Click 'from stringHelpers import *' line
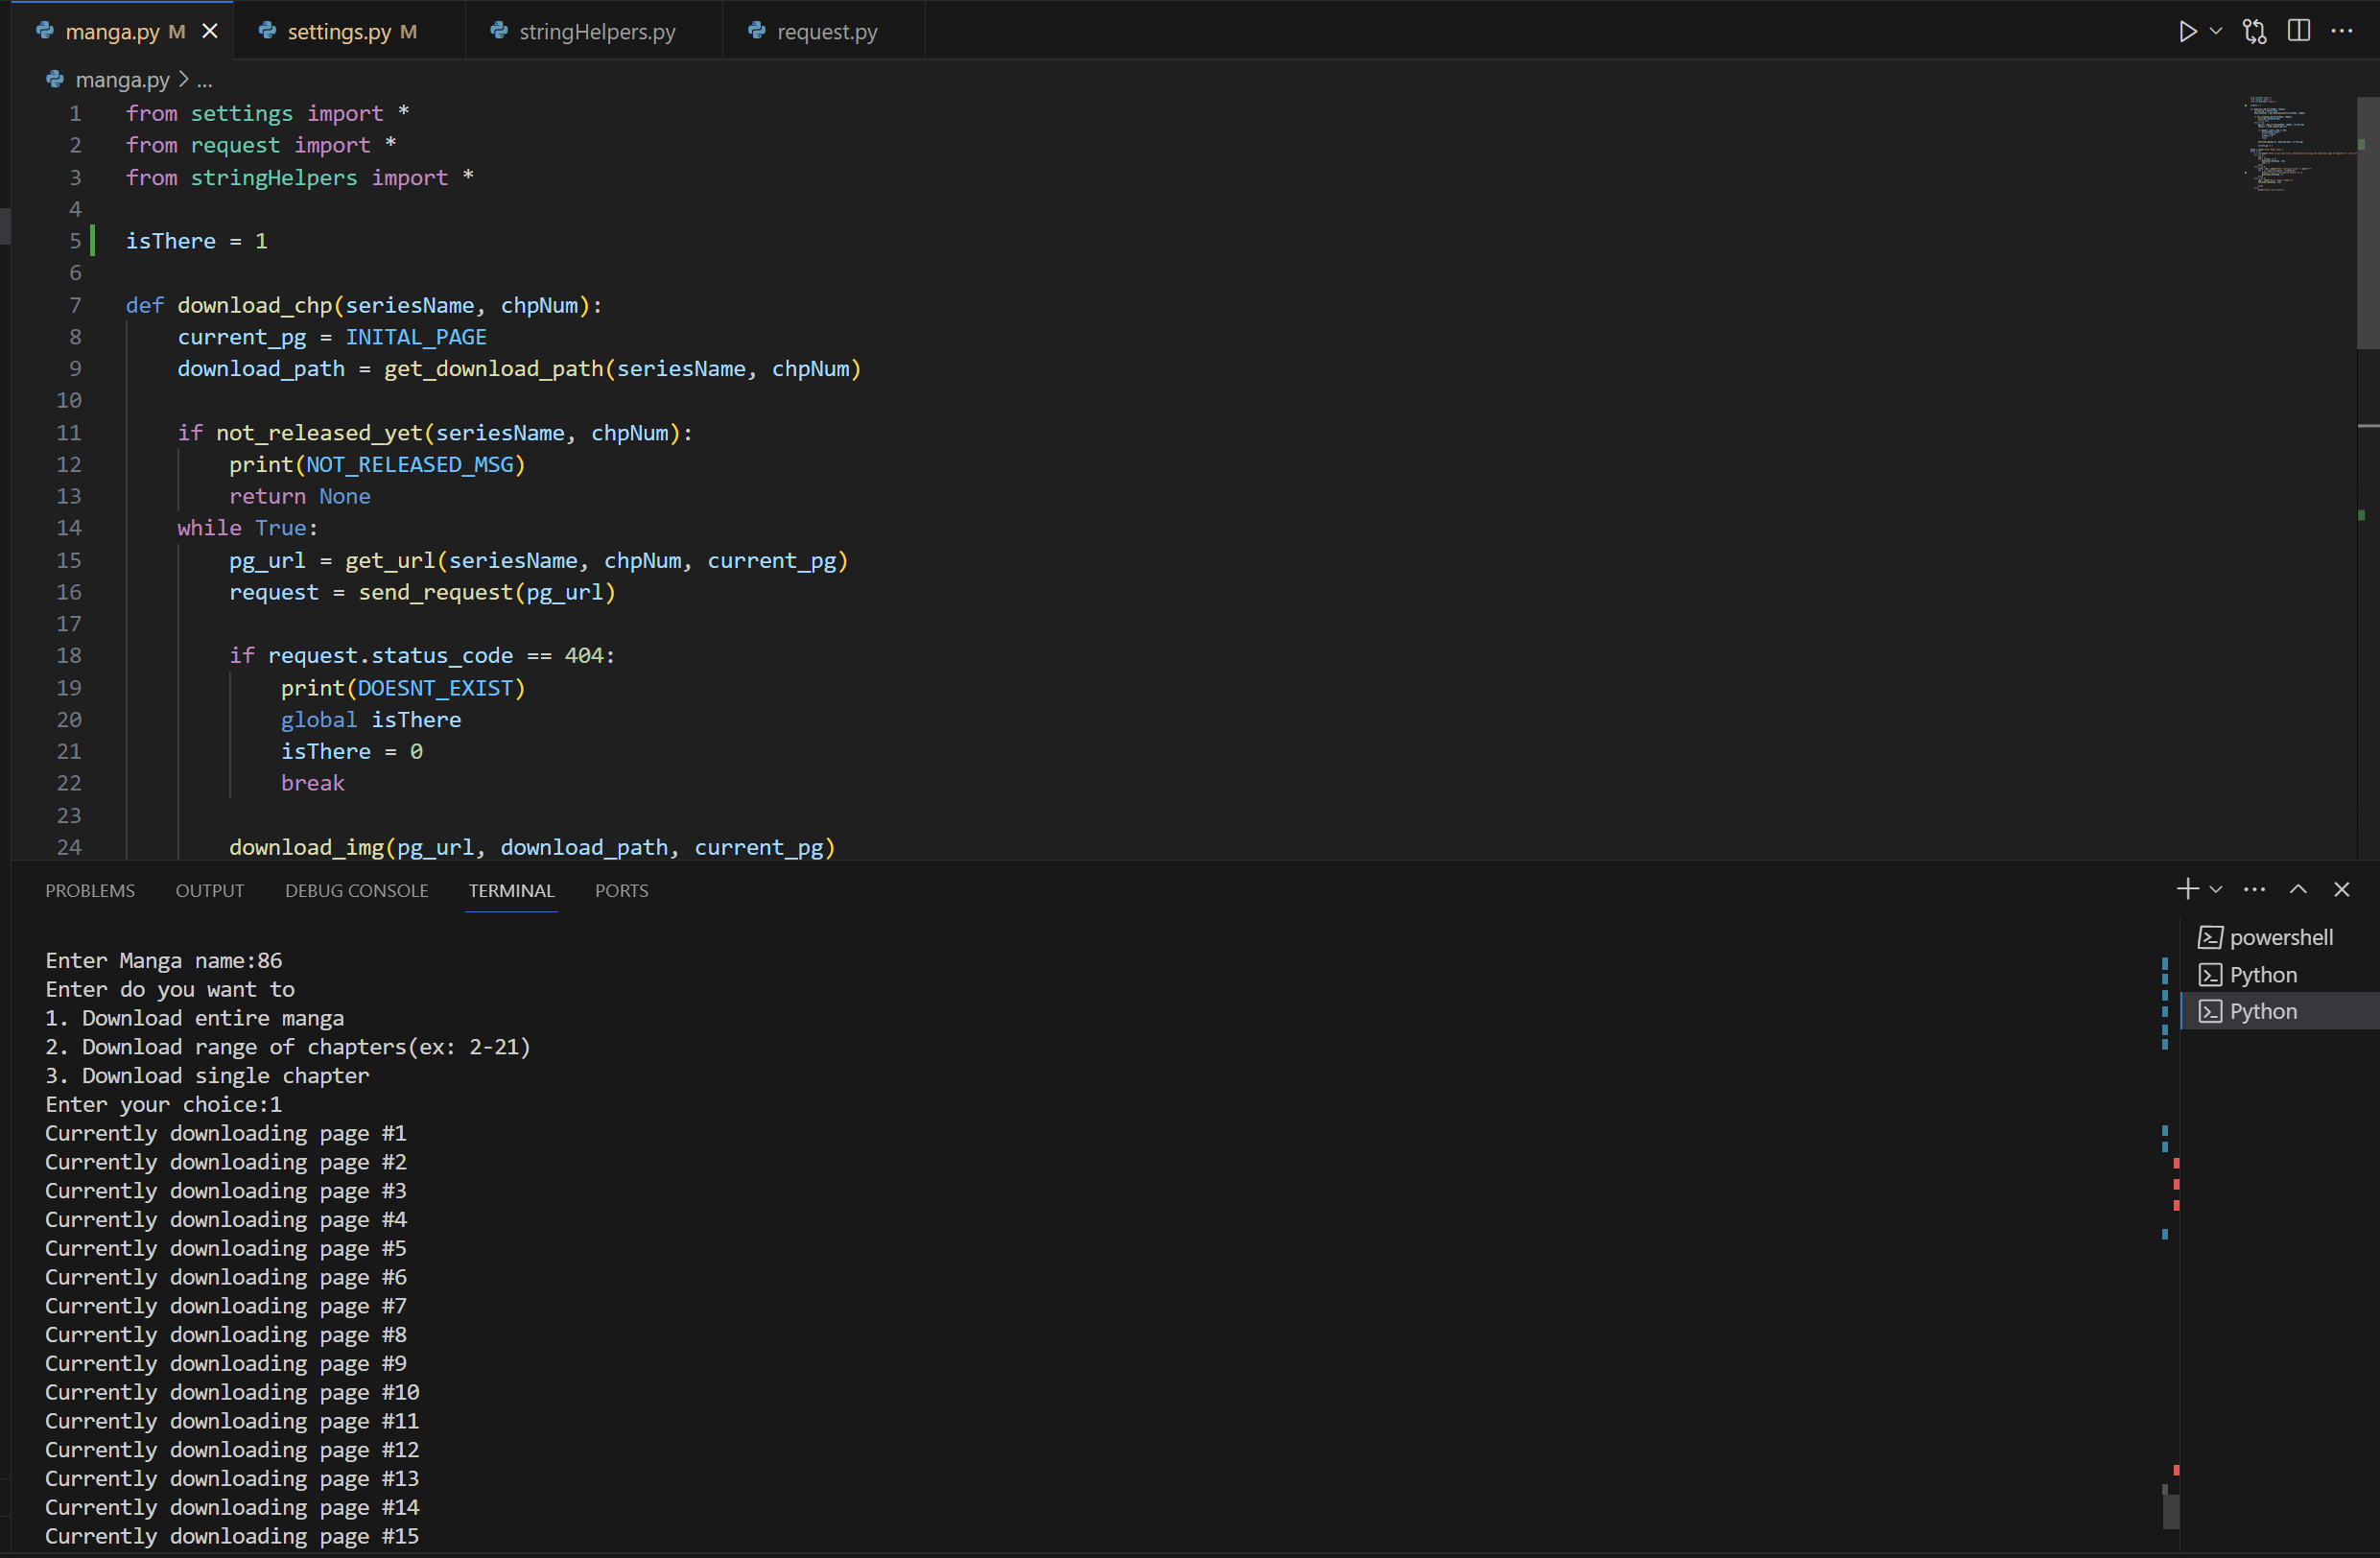This screenshot has height=1558, width=2380. click(300, 177)
